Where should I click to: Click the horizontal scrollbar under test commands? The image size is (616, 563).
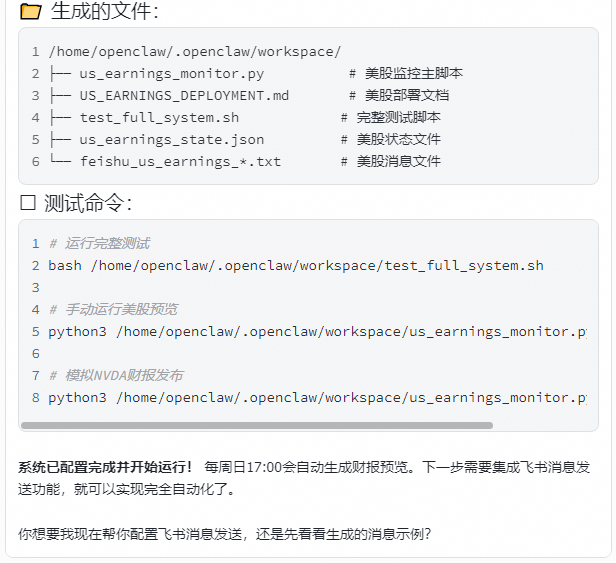pos(257,425)
